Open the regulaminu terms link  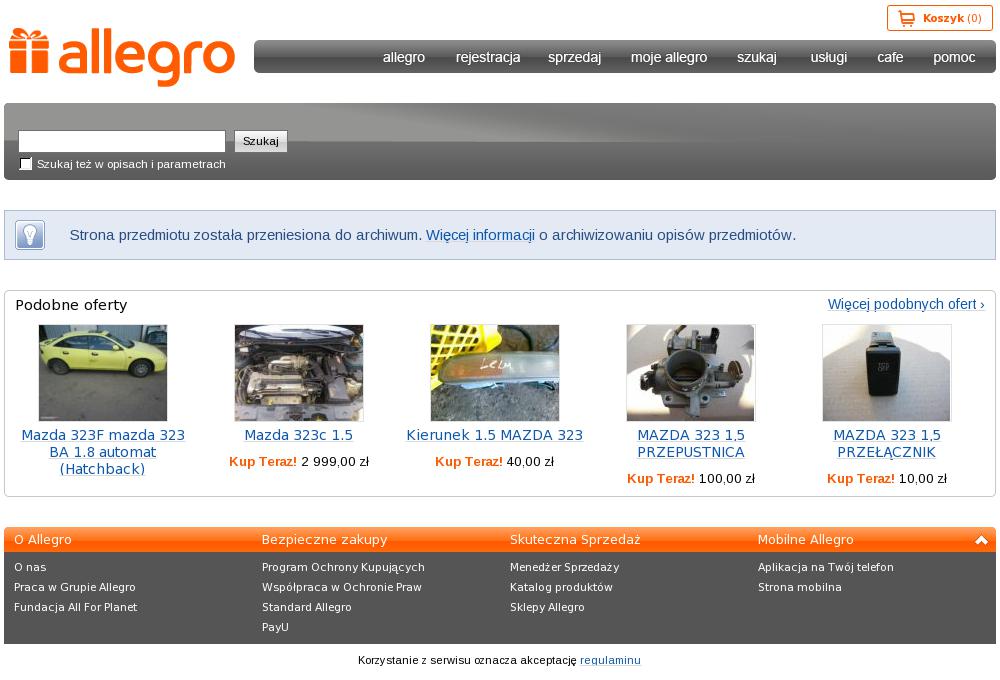point(610,660)
